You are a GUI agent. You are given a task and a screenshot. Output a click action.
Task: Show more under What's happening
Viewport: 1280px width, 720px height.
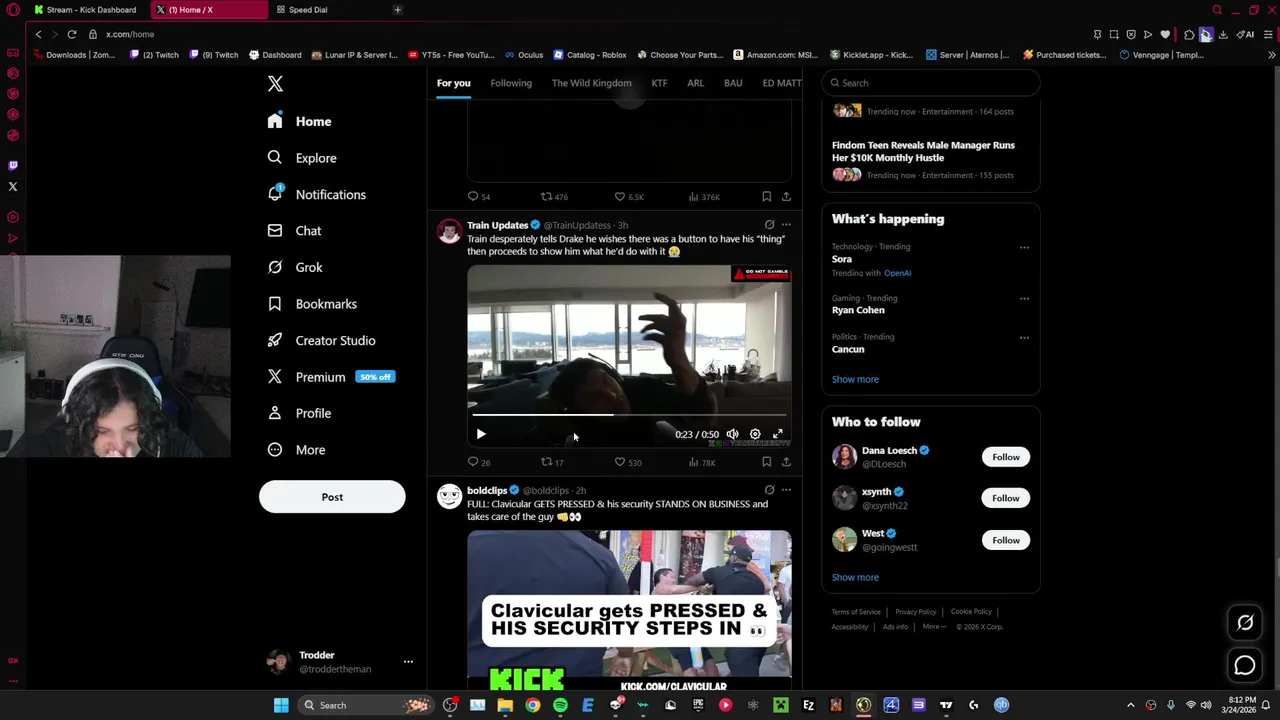click(855, 379)
